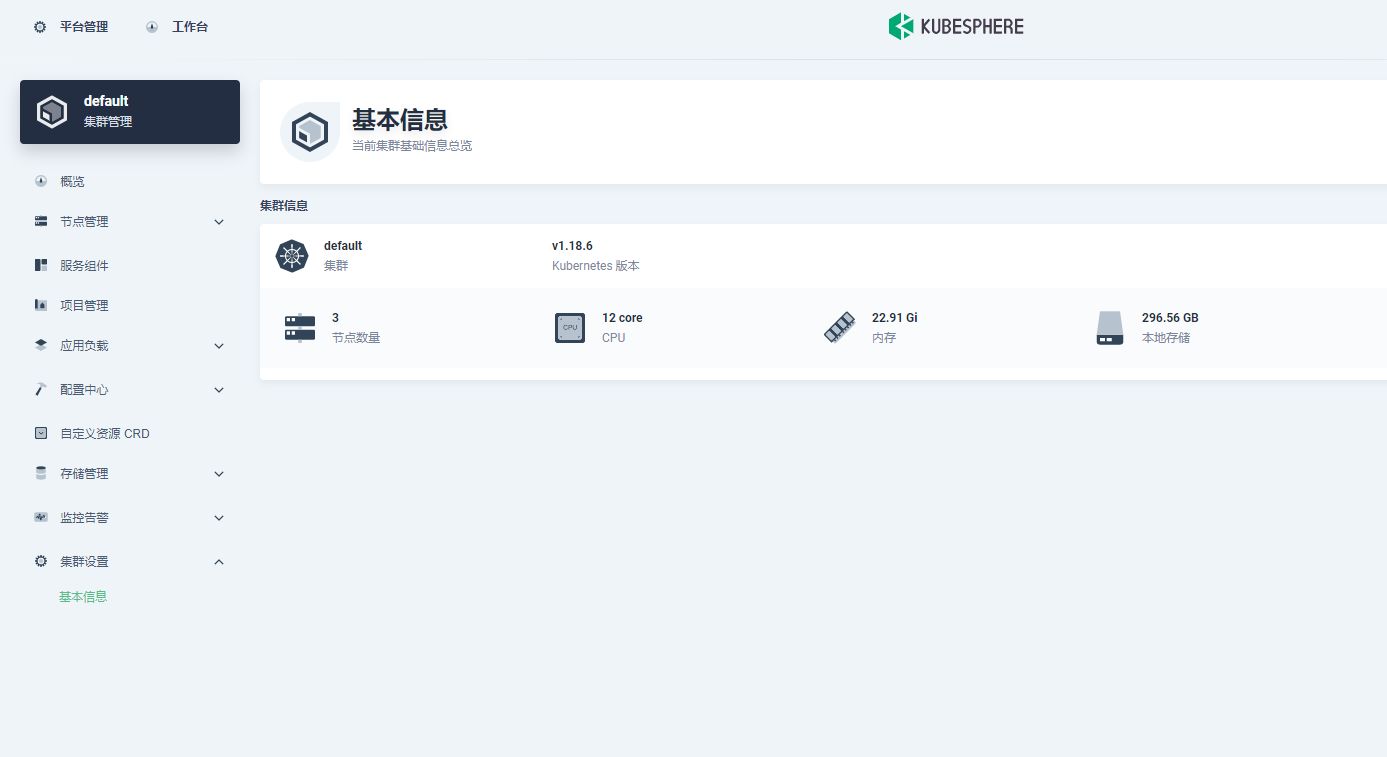Select the 基本信息 submenu item
This screenshot has height=757, width=1387.
pyautogui.click(x=83, y=597)
